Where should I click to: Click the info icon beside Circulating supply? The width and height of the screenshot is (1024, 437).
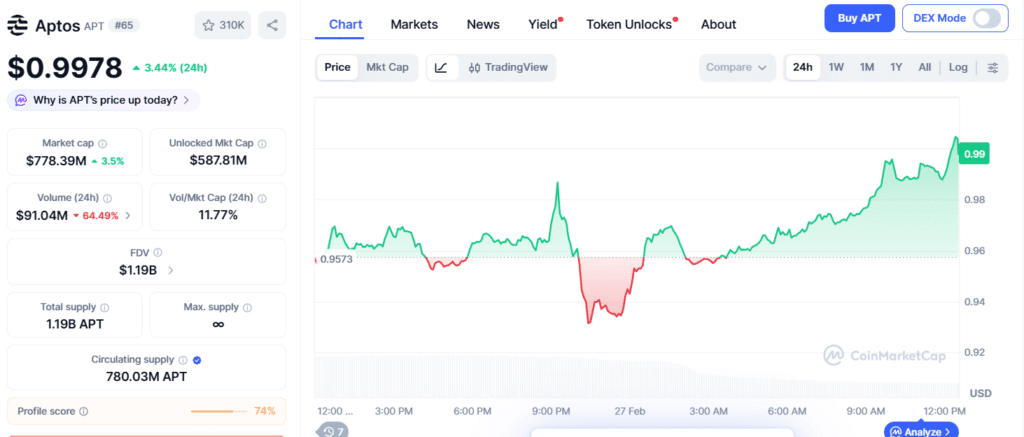coord(183,360)
